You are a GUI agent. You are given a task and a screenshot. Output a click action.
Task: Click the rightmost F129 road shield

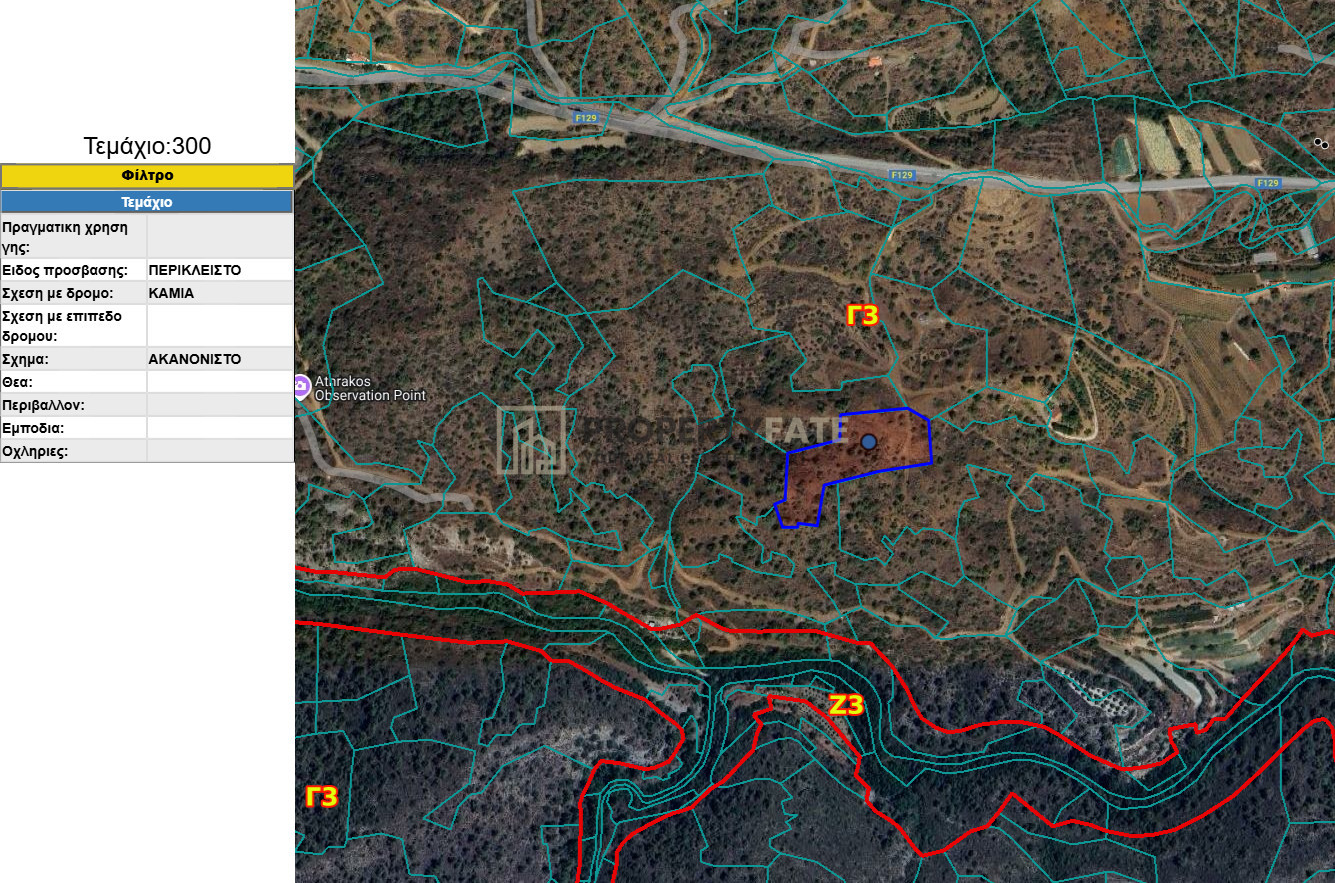pyautogui.click(x=1268, y=183)
